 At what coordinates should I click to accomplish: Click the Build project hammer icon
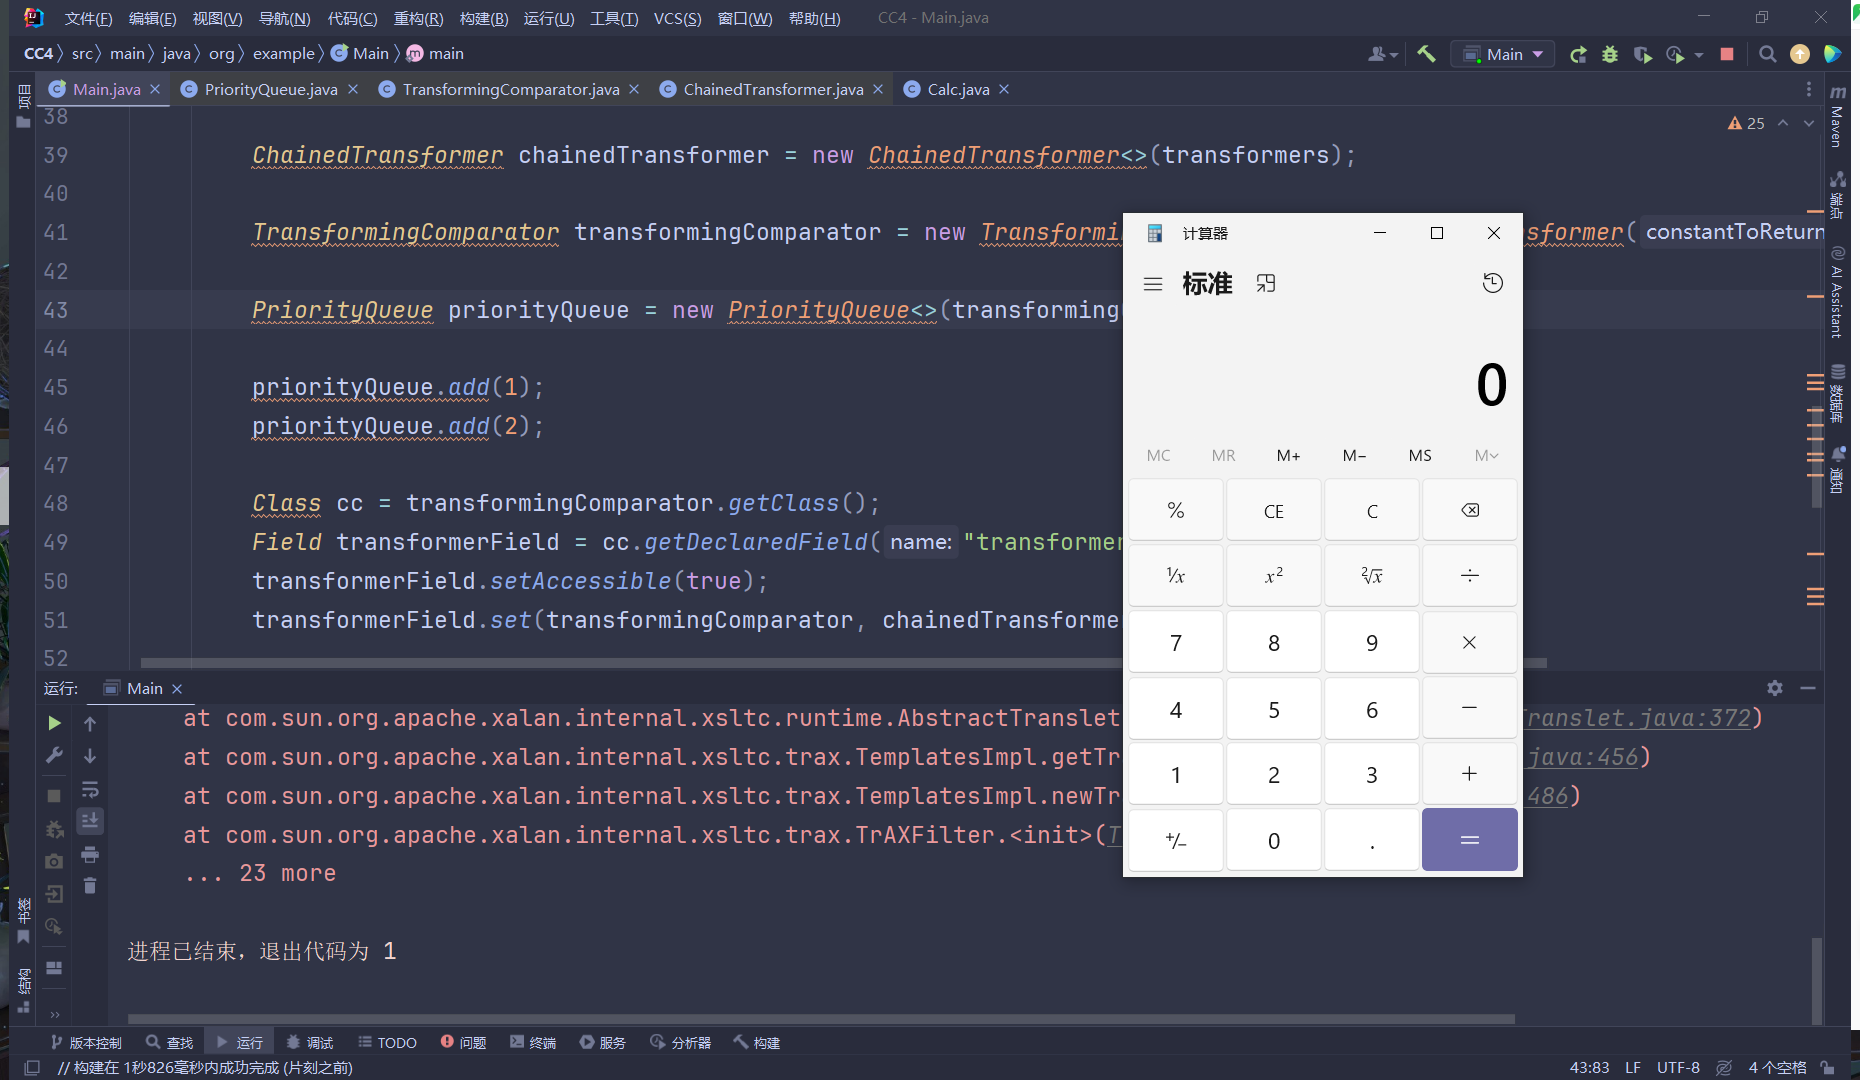[x=1427, y=53]
